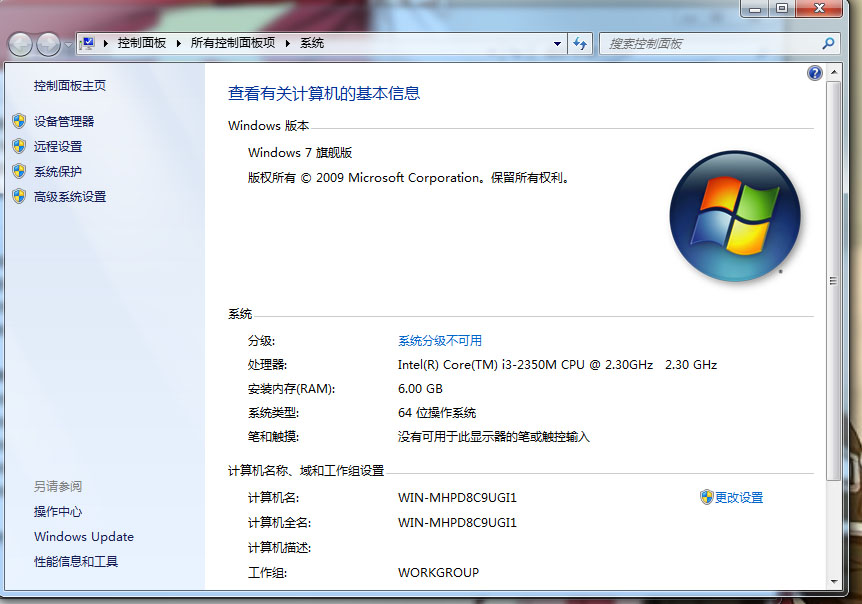Go to 控制面板主页 in the sidebar

pos(69,86)
